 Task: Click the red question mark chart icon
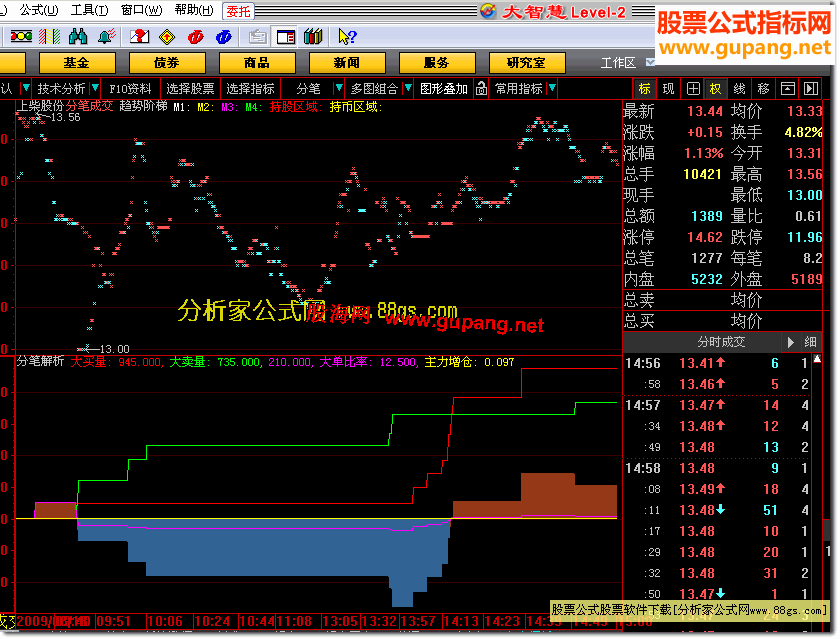[139, 36]
